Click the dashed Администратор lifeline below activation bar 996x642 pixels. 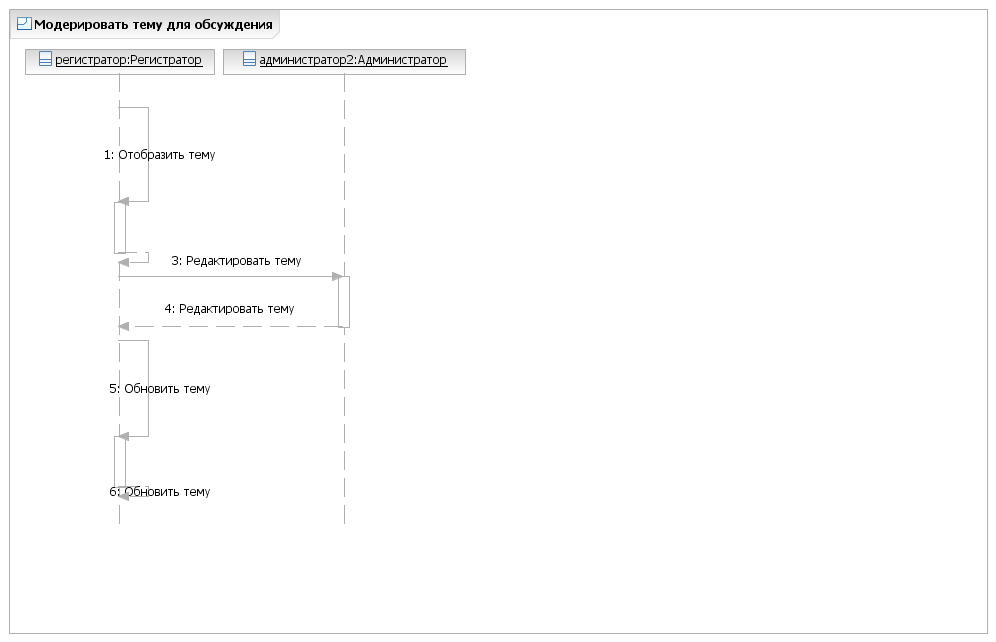[344, 425]
